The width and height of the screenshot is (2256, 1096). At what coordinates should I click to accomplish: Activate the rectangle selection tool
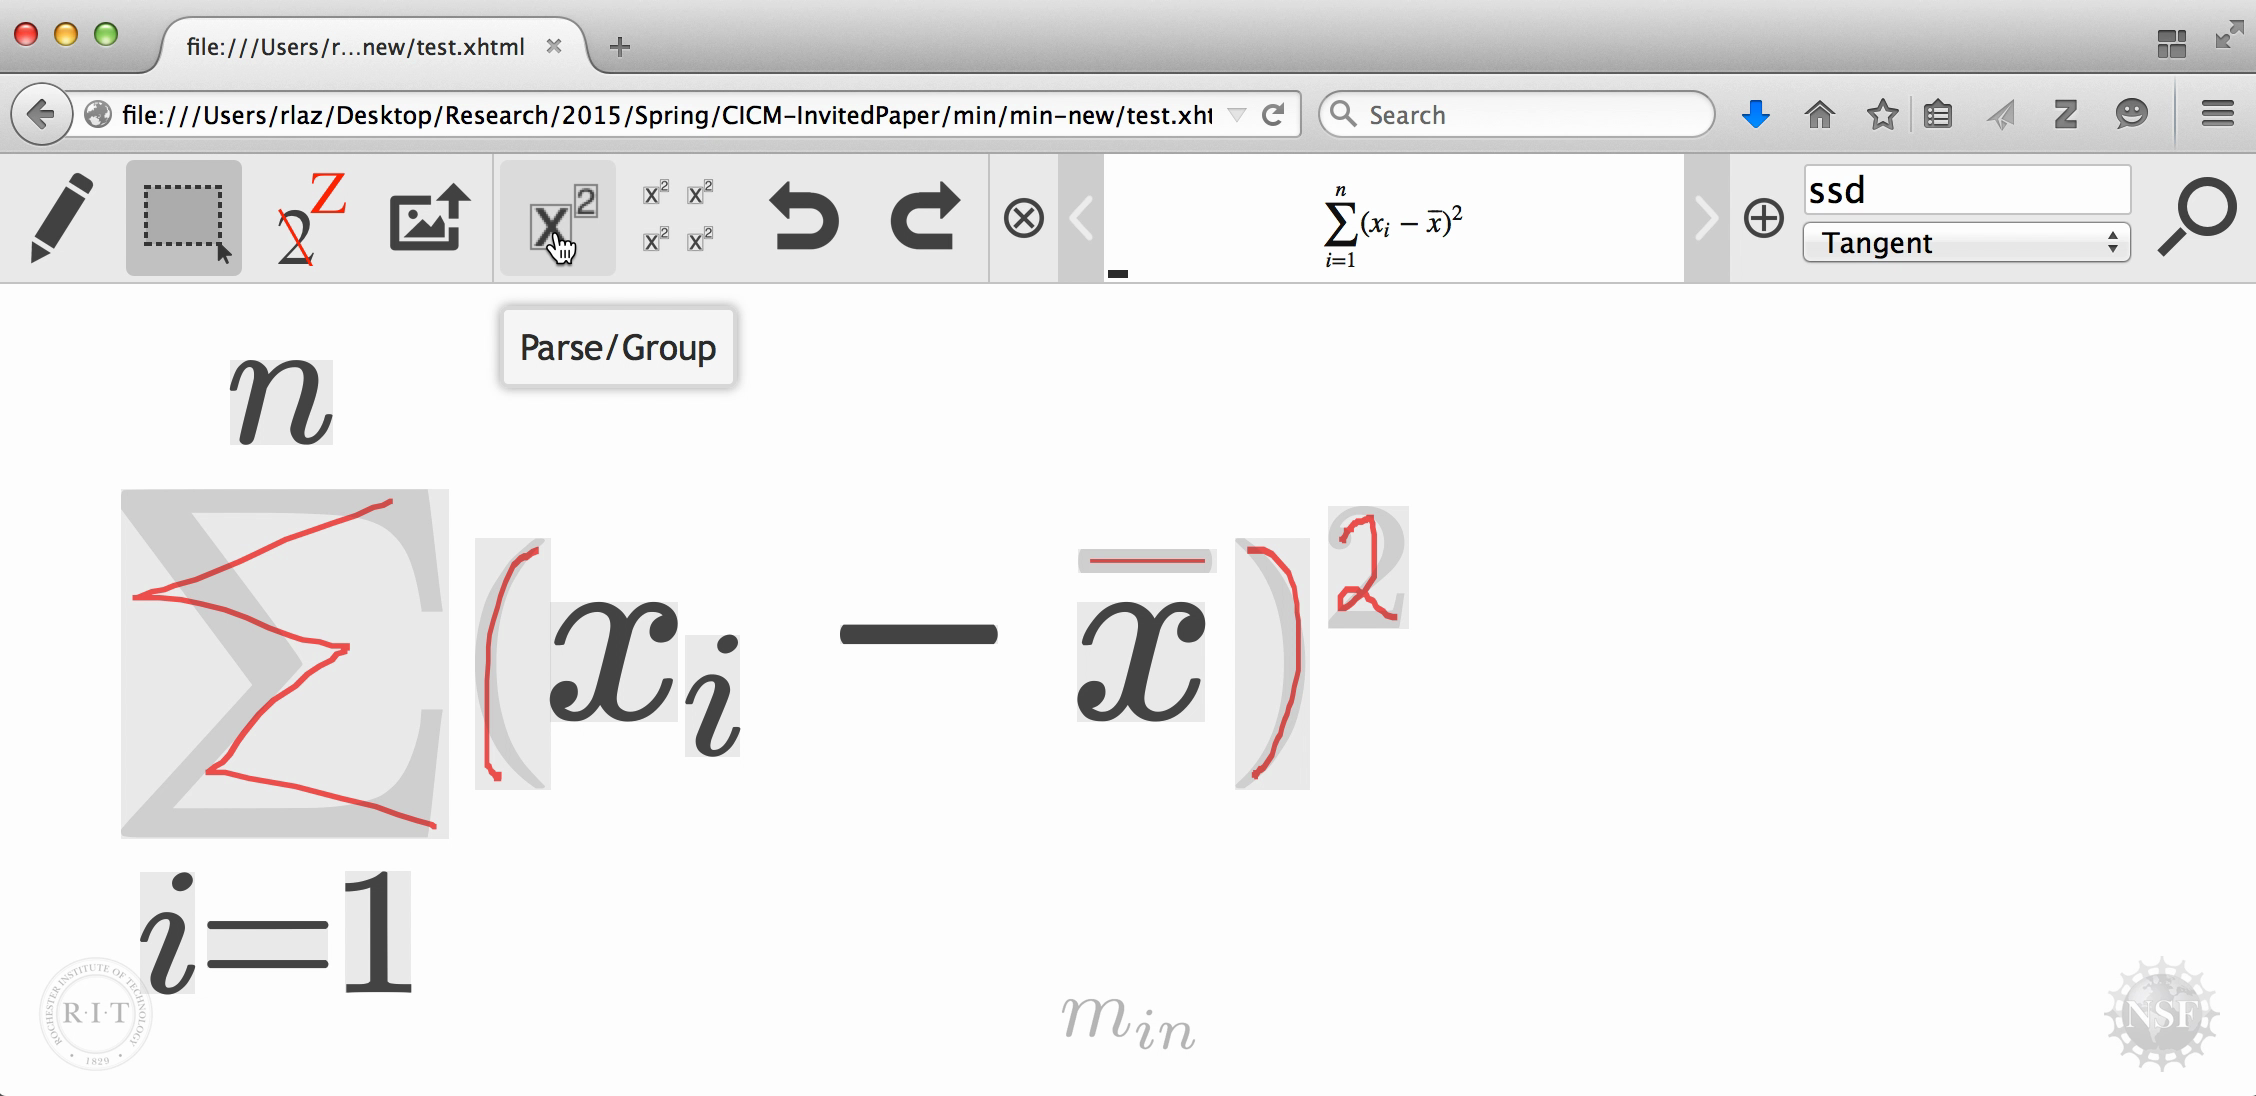click(184, 218)
